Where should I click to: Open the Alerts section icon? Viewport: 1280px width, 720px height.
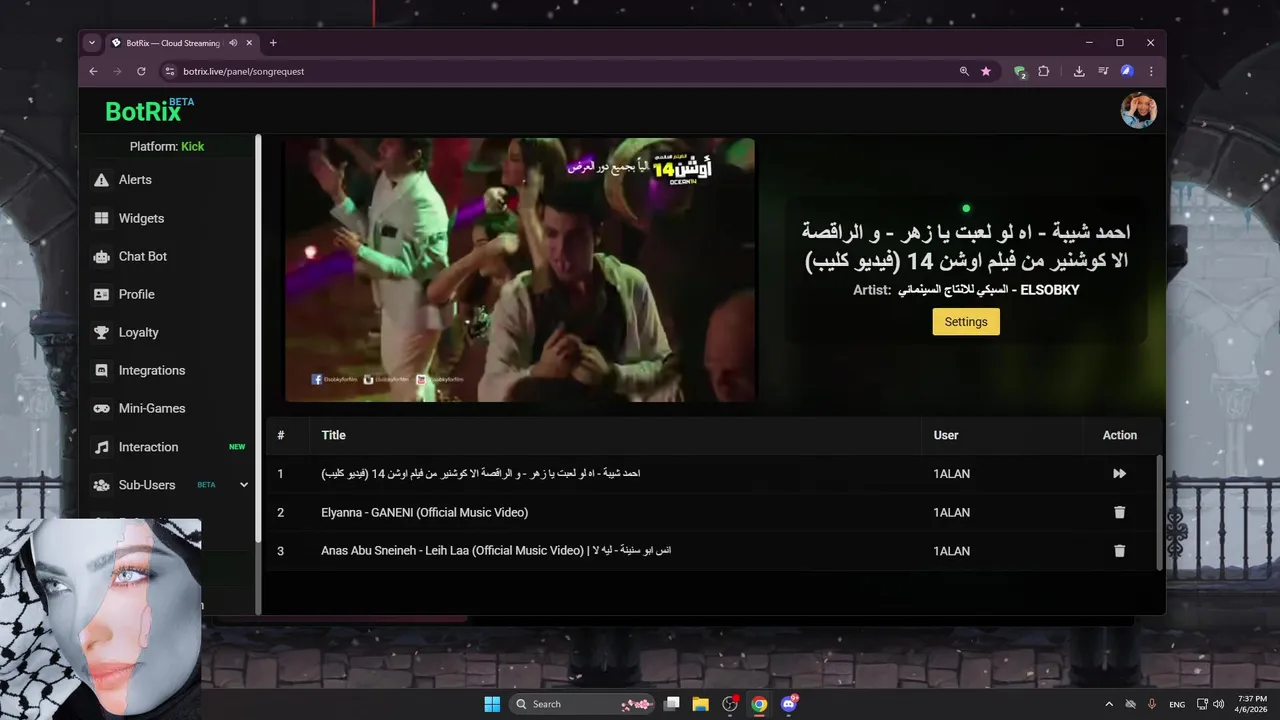[101, 180]
